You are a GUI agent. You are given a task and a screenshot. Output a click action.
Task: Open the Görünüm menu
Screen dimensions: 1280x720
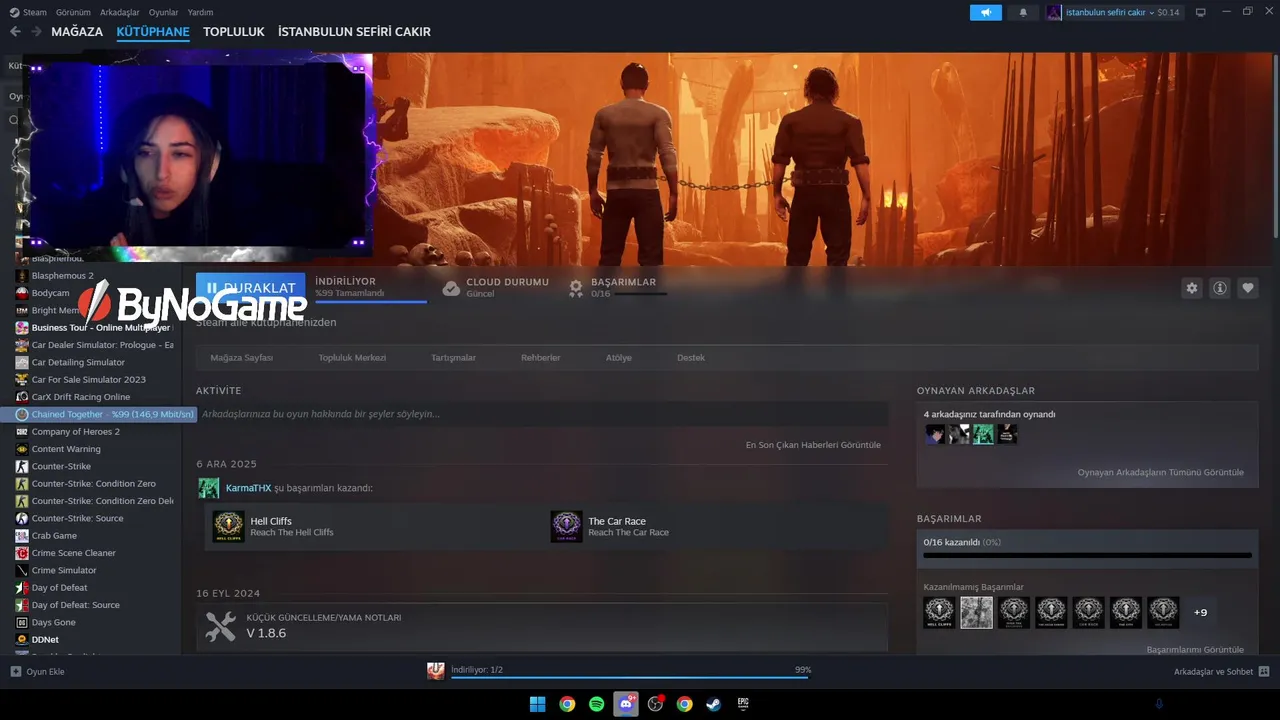(73, 12)
